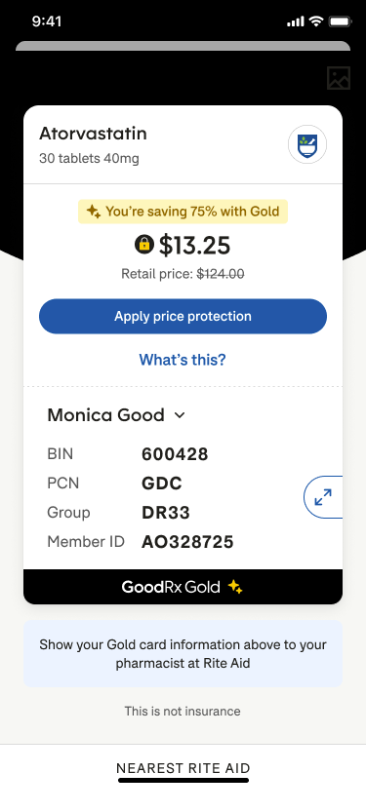Tap gold sparkle icon next to GoodRx Gold

tap(235, 587)
